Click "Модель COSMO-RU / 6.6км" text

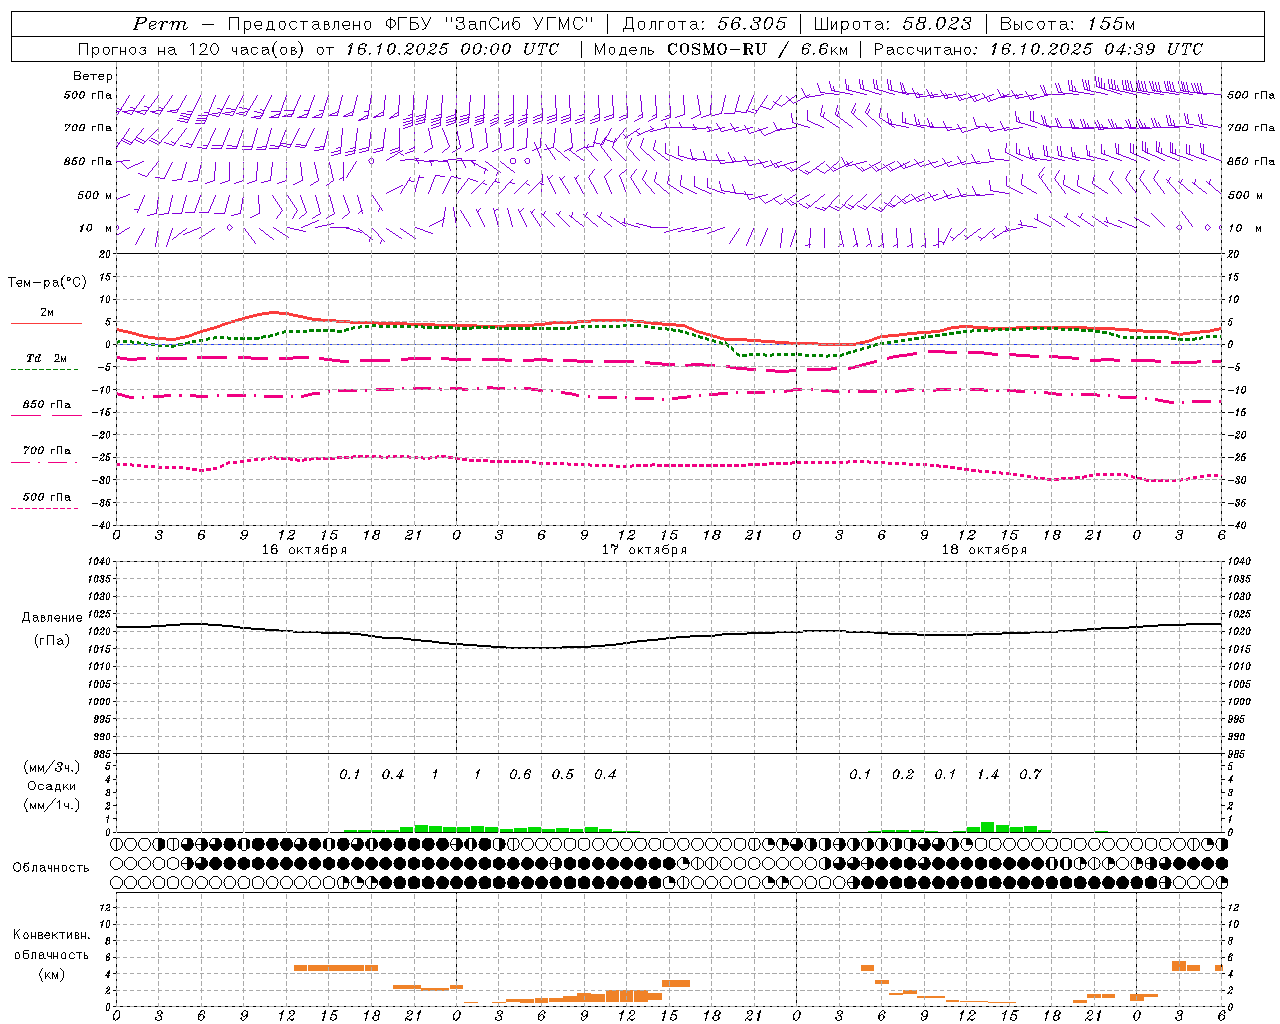[x=721, y=49]
